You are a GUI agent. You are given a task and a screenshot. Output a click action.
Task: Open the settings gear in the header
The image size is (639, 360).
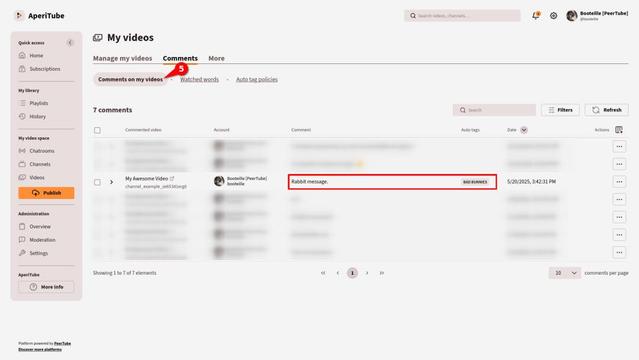point(553,16)
